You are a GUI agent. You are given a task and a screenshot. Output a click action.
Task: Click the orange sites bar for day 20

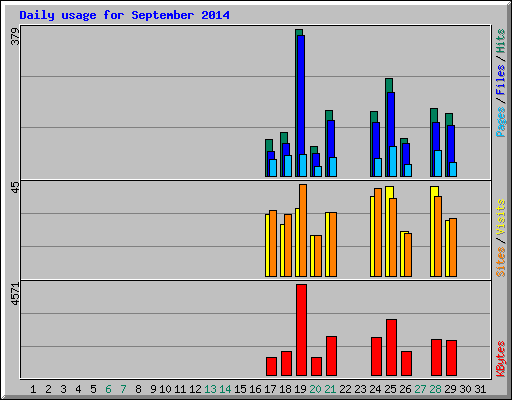(x=318, y=256)
